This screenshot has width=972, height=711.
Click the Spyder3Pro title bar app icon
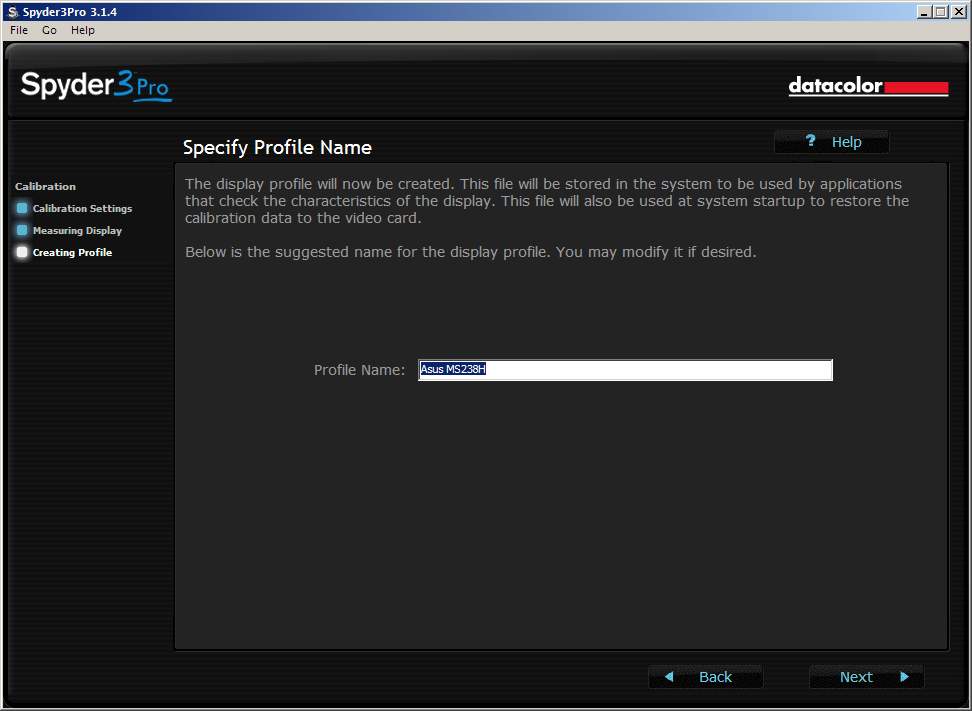point(13,12)
